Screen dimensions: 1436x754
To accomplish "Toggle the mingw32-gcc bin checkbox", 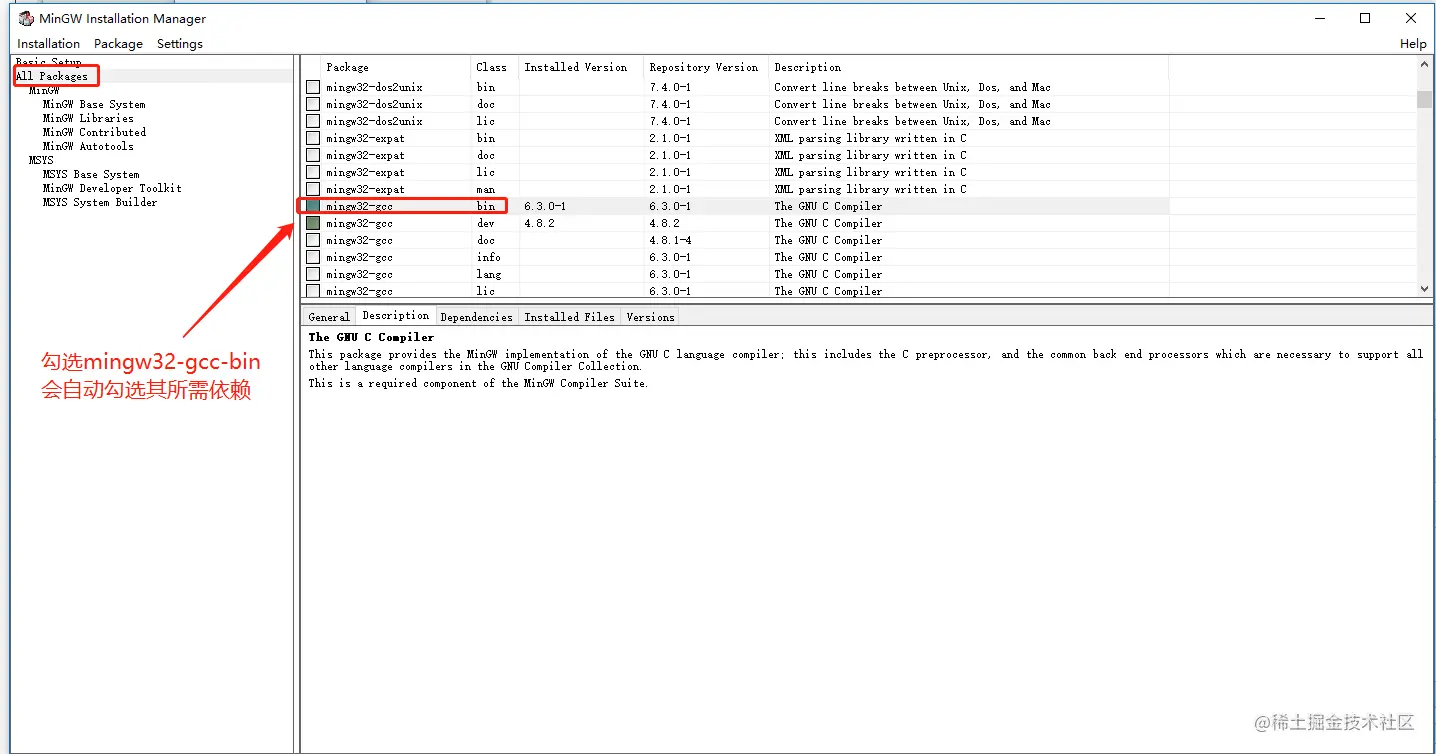I will (x=313, y=207).
